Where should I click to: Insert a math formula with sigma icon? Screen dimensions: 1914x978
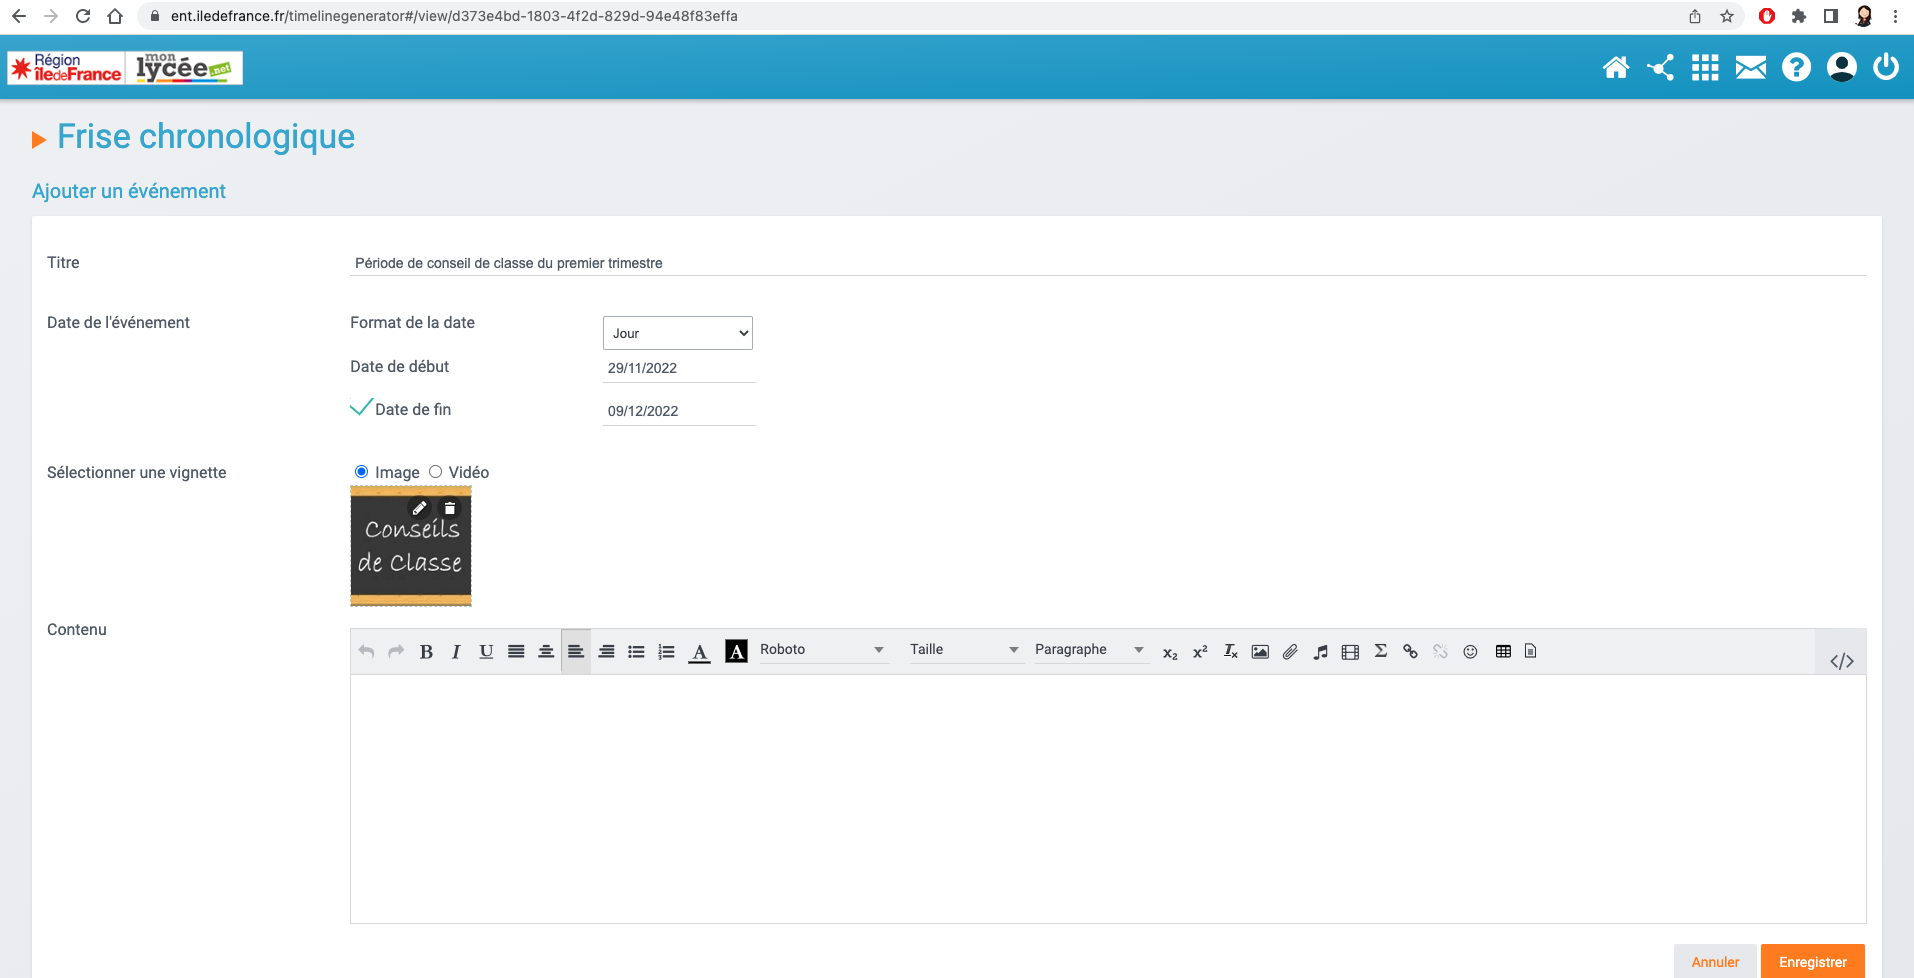pos(1380,652)
